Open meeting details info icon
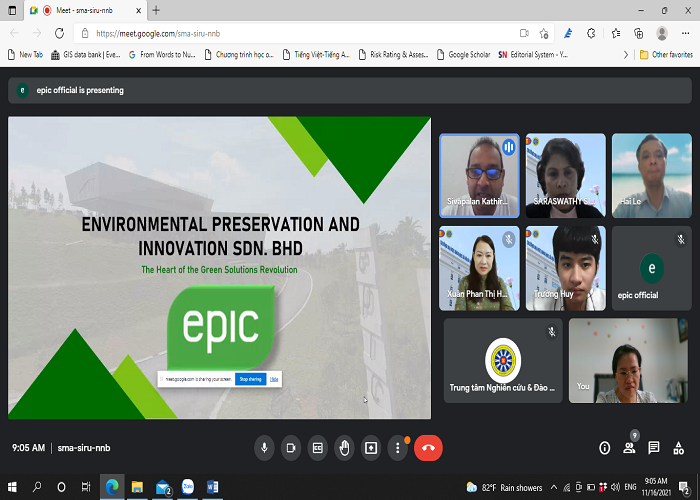700x500 pixels. coord(604,448)
